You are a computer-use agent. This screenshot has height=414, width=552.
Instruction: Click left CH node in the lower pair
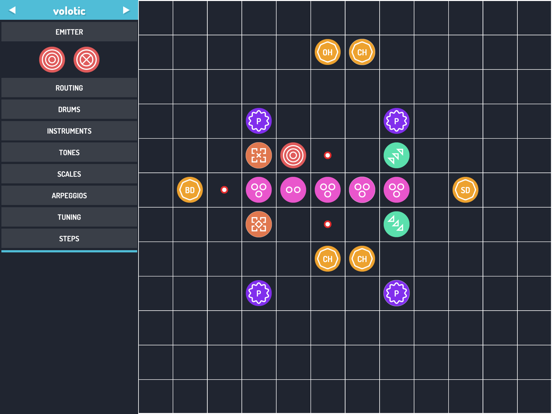327,259
